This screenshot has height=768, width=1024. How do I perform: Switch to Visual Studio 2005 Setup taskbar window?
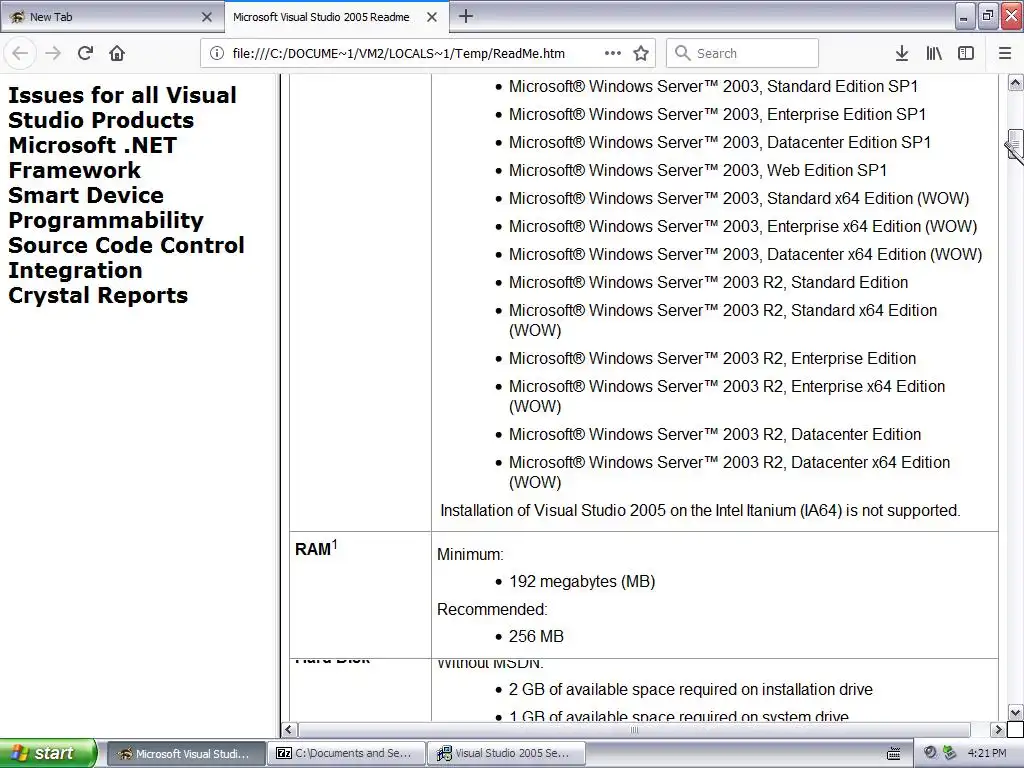(506, 753)
